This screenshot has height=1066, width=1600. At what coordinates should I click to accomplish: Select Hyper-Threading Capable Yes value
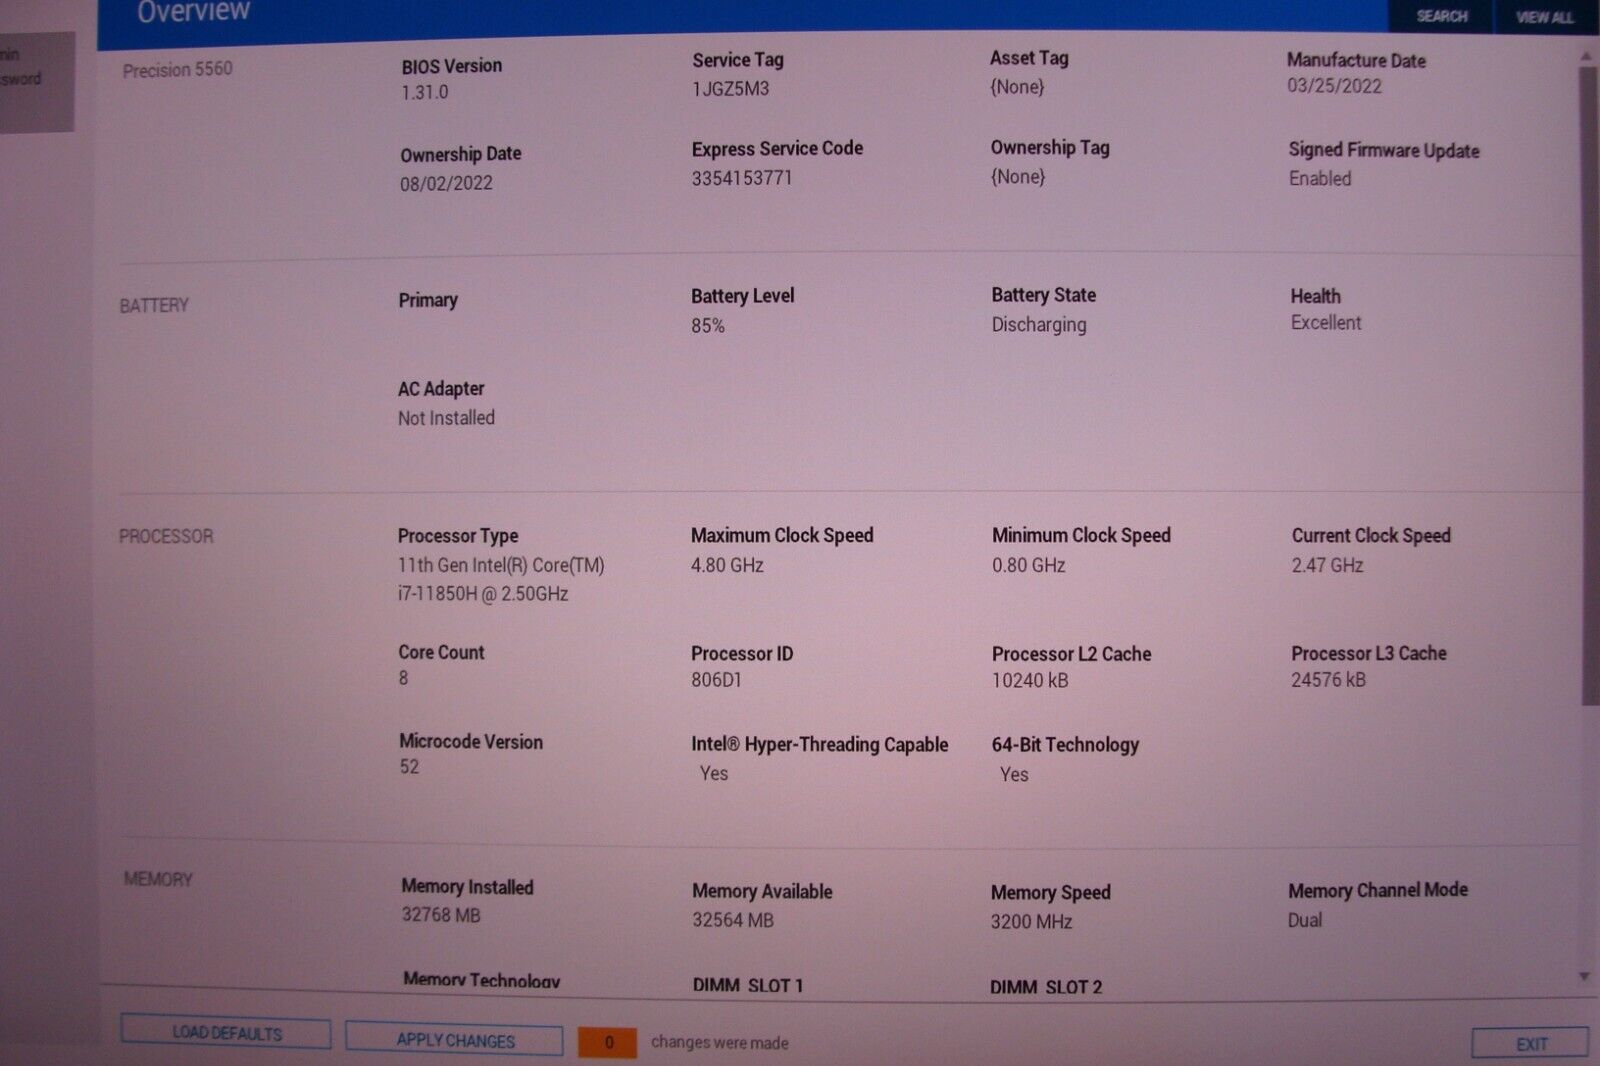point(714,773)
